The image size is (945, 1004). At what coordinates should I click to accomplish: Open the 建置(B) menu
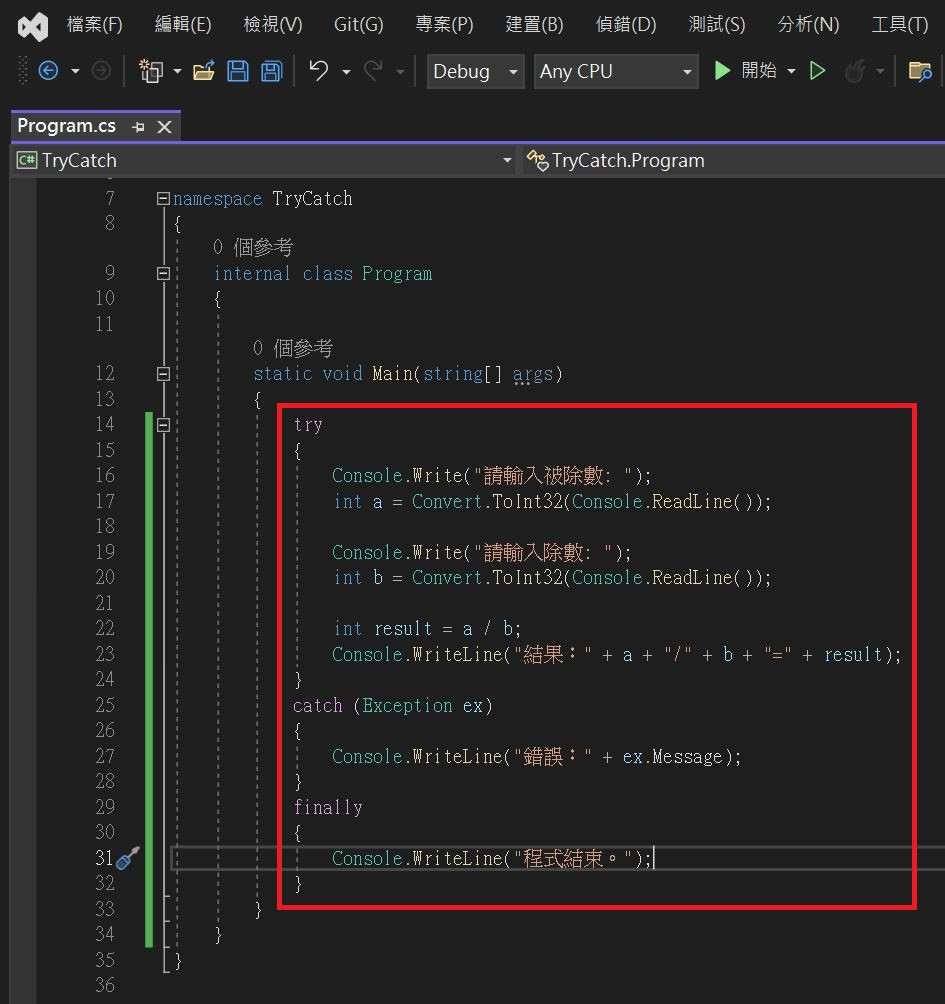coord(535,24)
